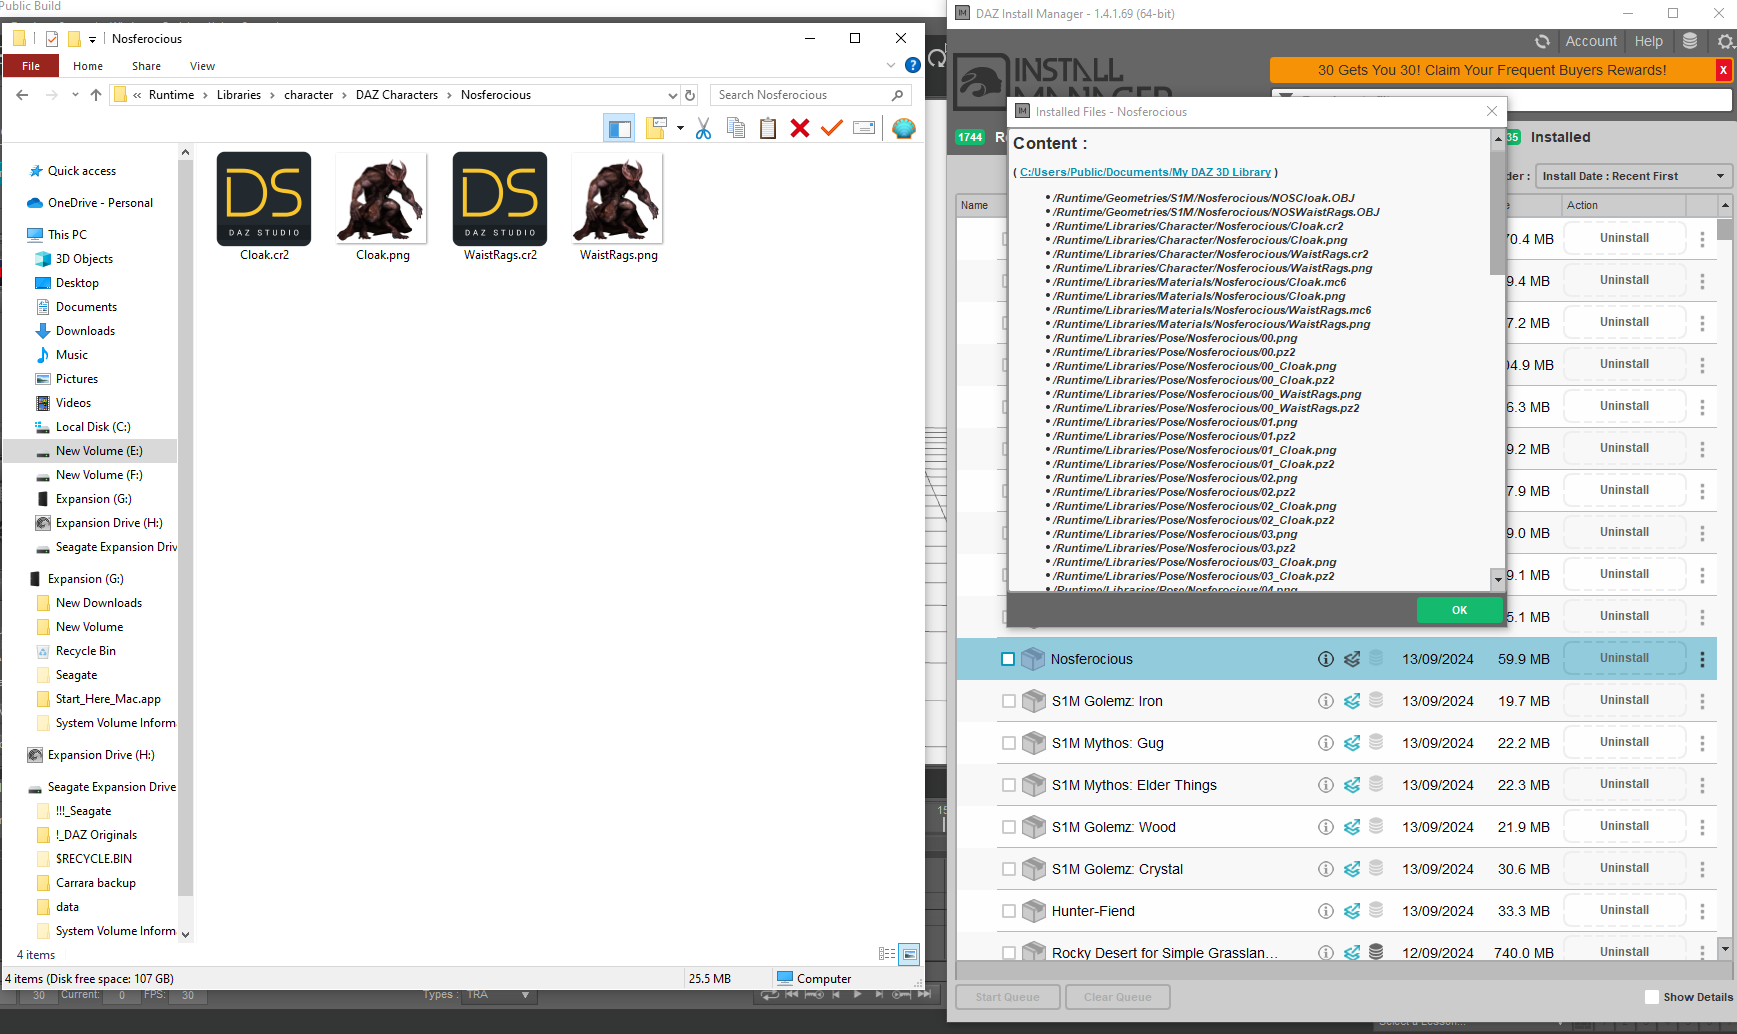Viewport: 1737px width, 1034px height.
Task: Toggle the preview pane icon in Explorer toolbar
Action: point(620,128)
